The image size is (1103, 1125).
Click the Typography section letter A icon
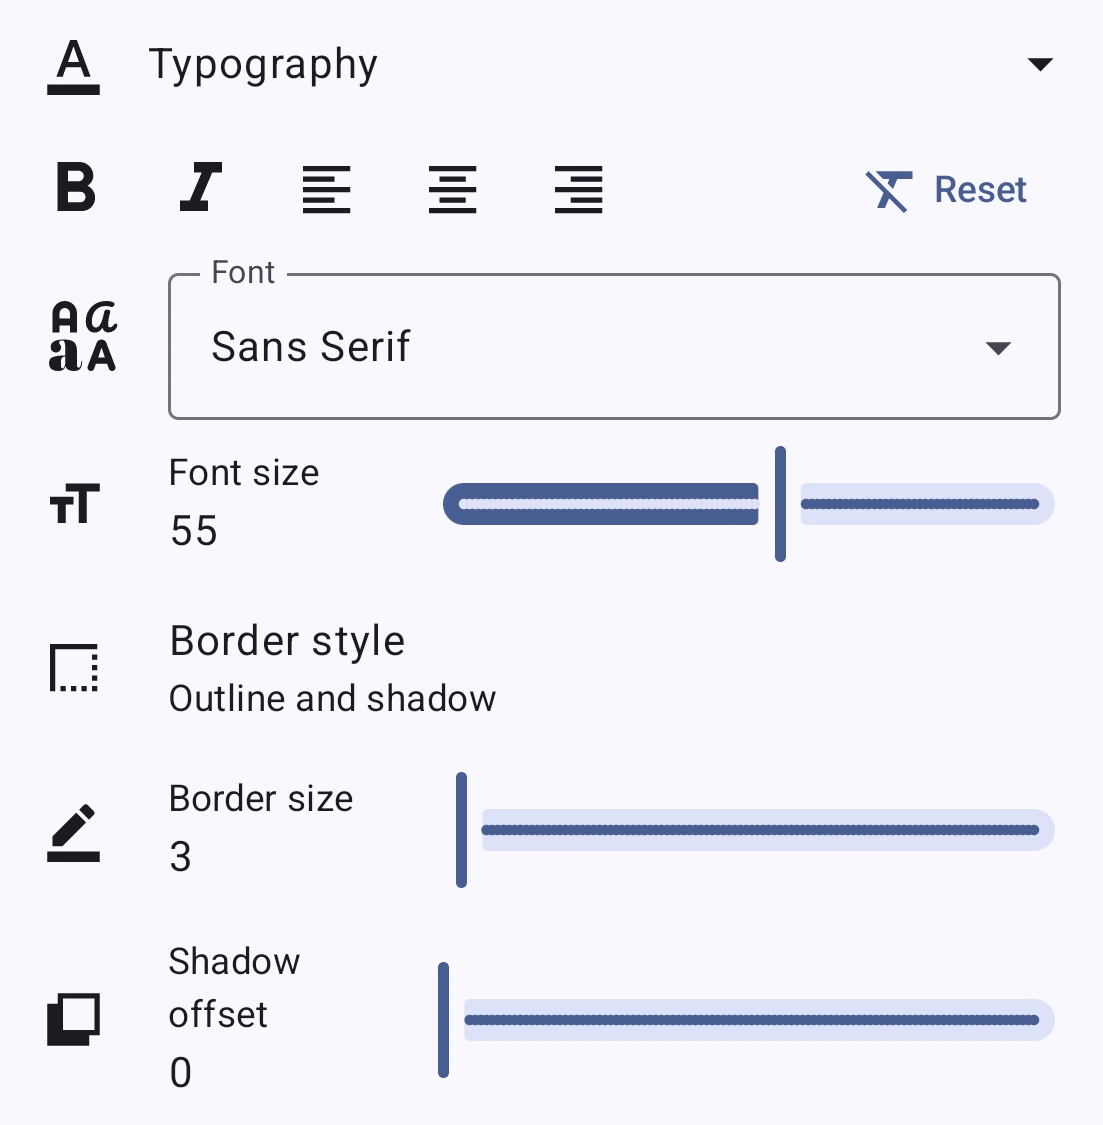point(72,63)
